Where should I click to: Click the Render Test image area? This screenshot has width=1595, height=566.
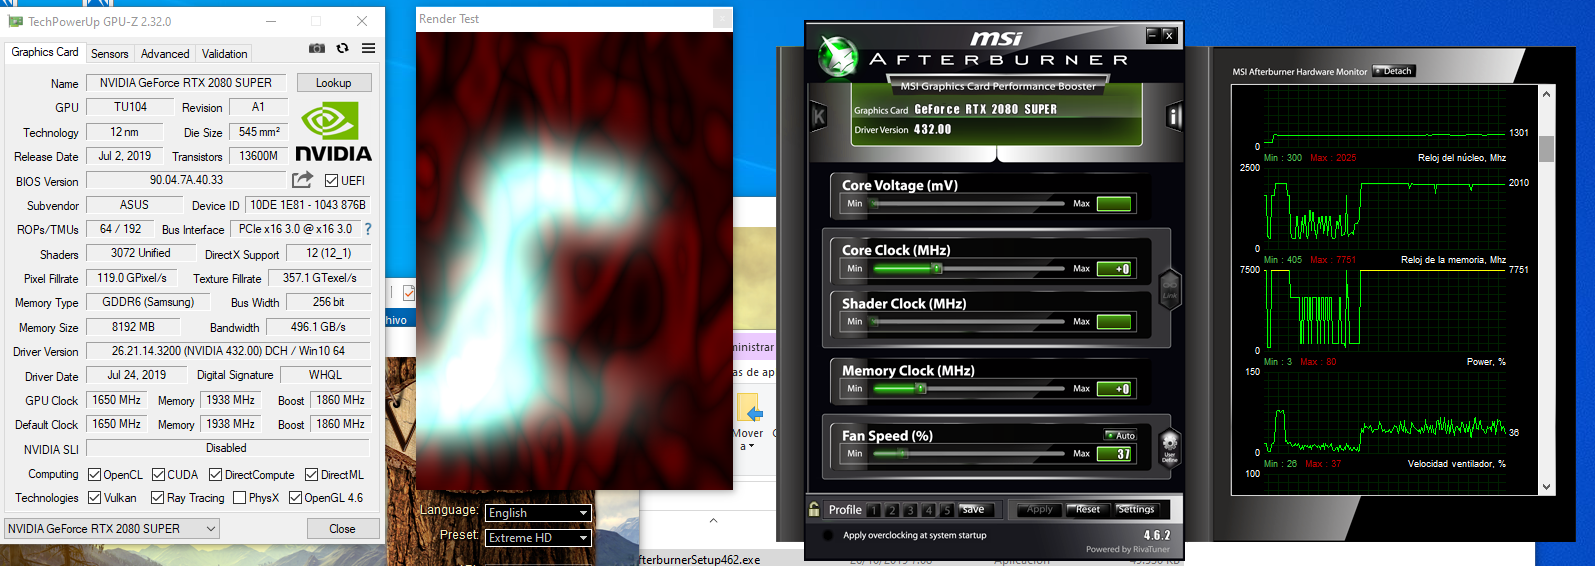(574, 260)
